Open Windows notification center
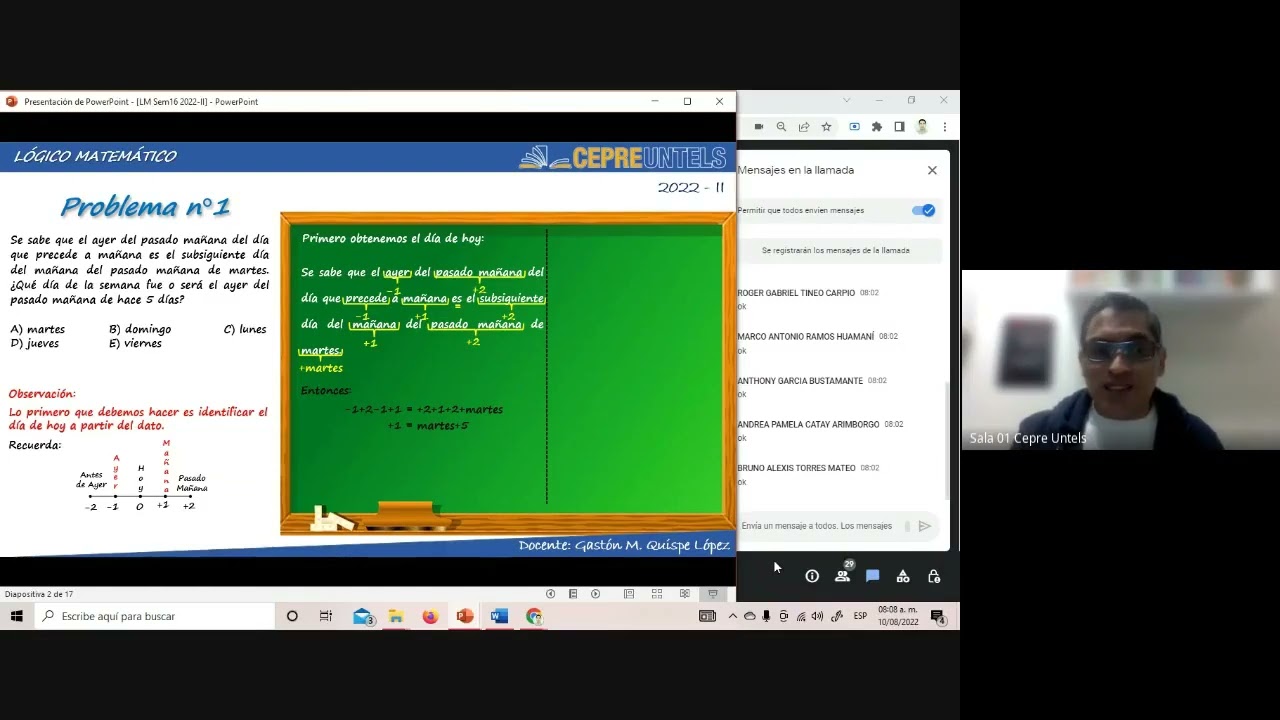The width and height of the screenshot is (1280, 720). [x=939, y=616]
